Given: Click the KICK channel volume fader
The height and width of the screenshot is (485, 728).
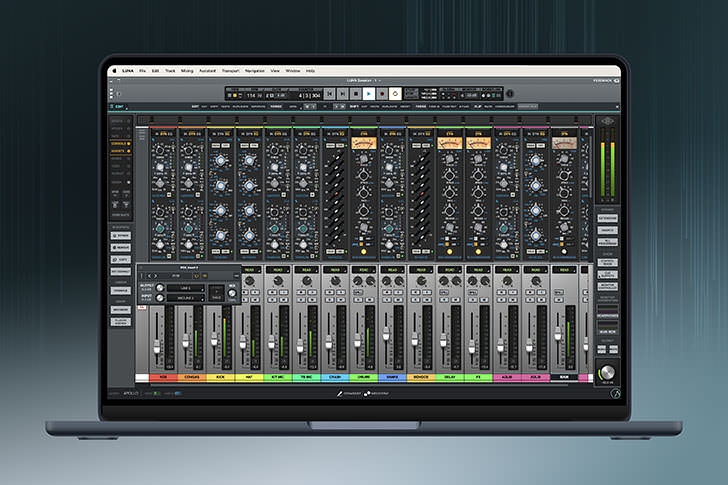Looking at the screenshot, I should pyautogui.click(x=213, y=338).
